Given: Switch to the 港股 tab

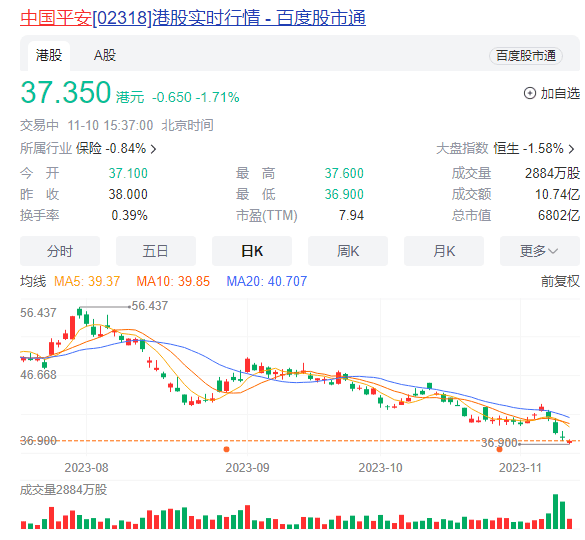Looking at the screenshot, I should [x=49, y=55].
